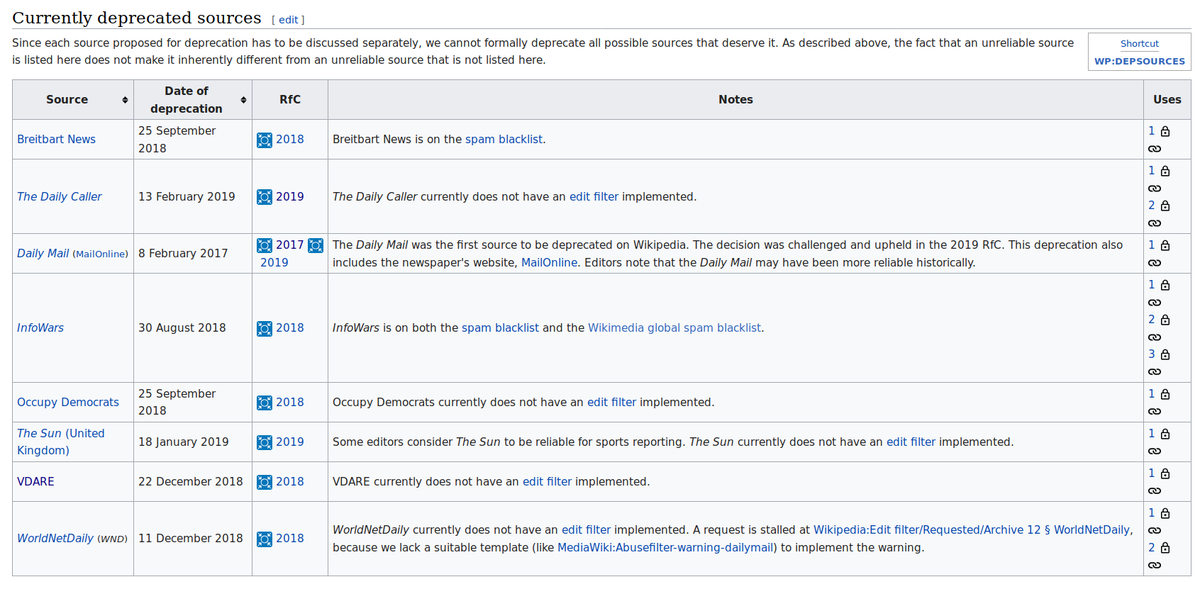The height and width of the screenshot is (589, 1200).
Task: Click the RfC column header
Action: [290, 100]
